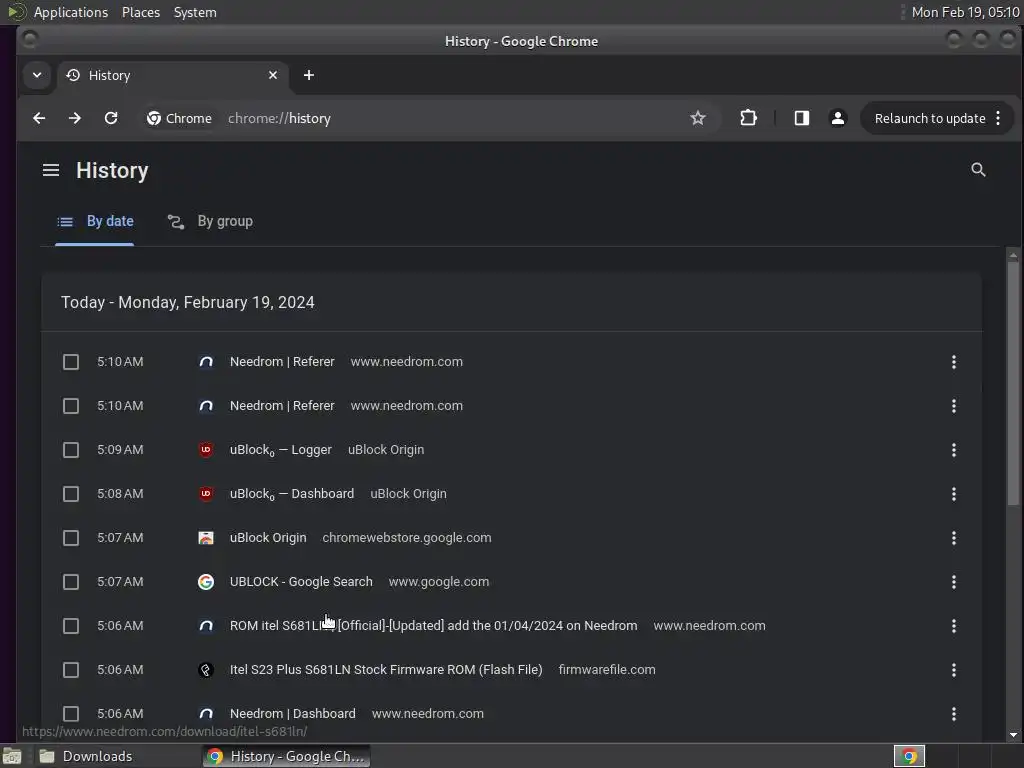Click the scrollbar down arrow

pos(1013,735)
